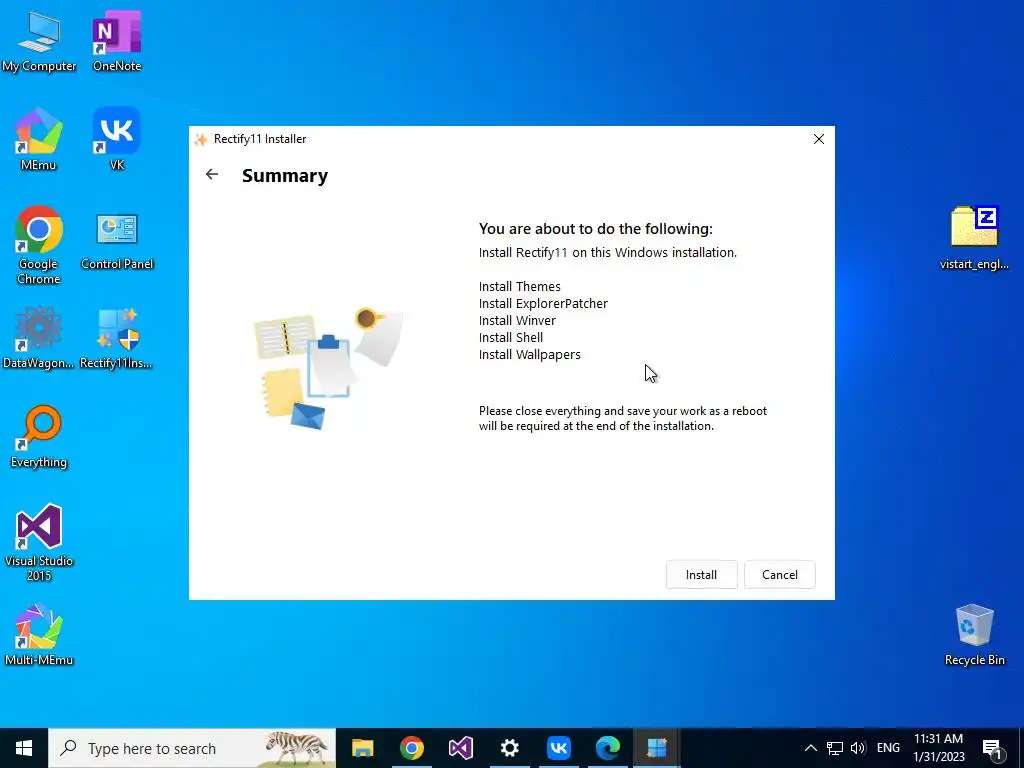Open the network status tray icon
1024x768 pixels.
click(835, 748)
